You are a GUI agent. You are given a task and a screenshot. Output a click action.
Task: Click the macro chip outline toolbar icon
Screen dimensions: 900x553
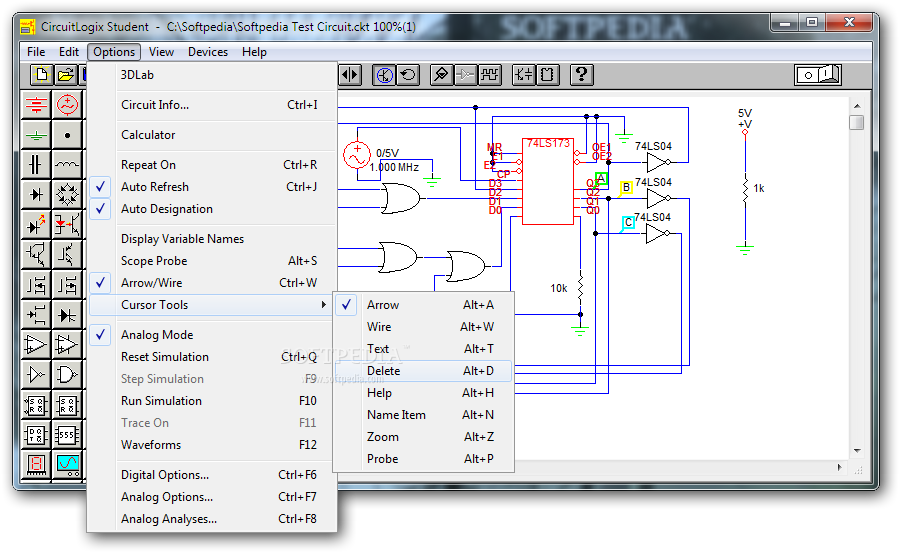548,75
